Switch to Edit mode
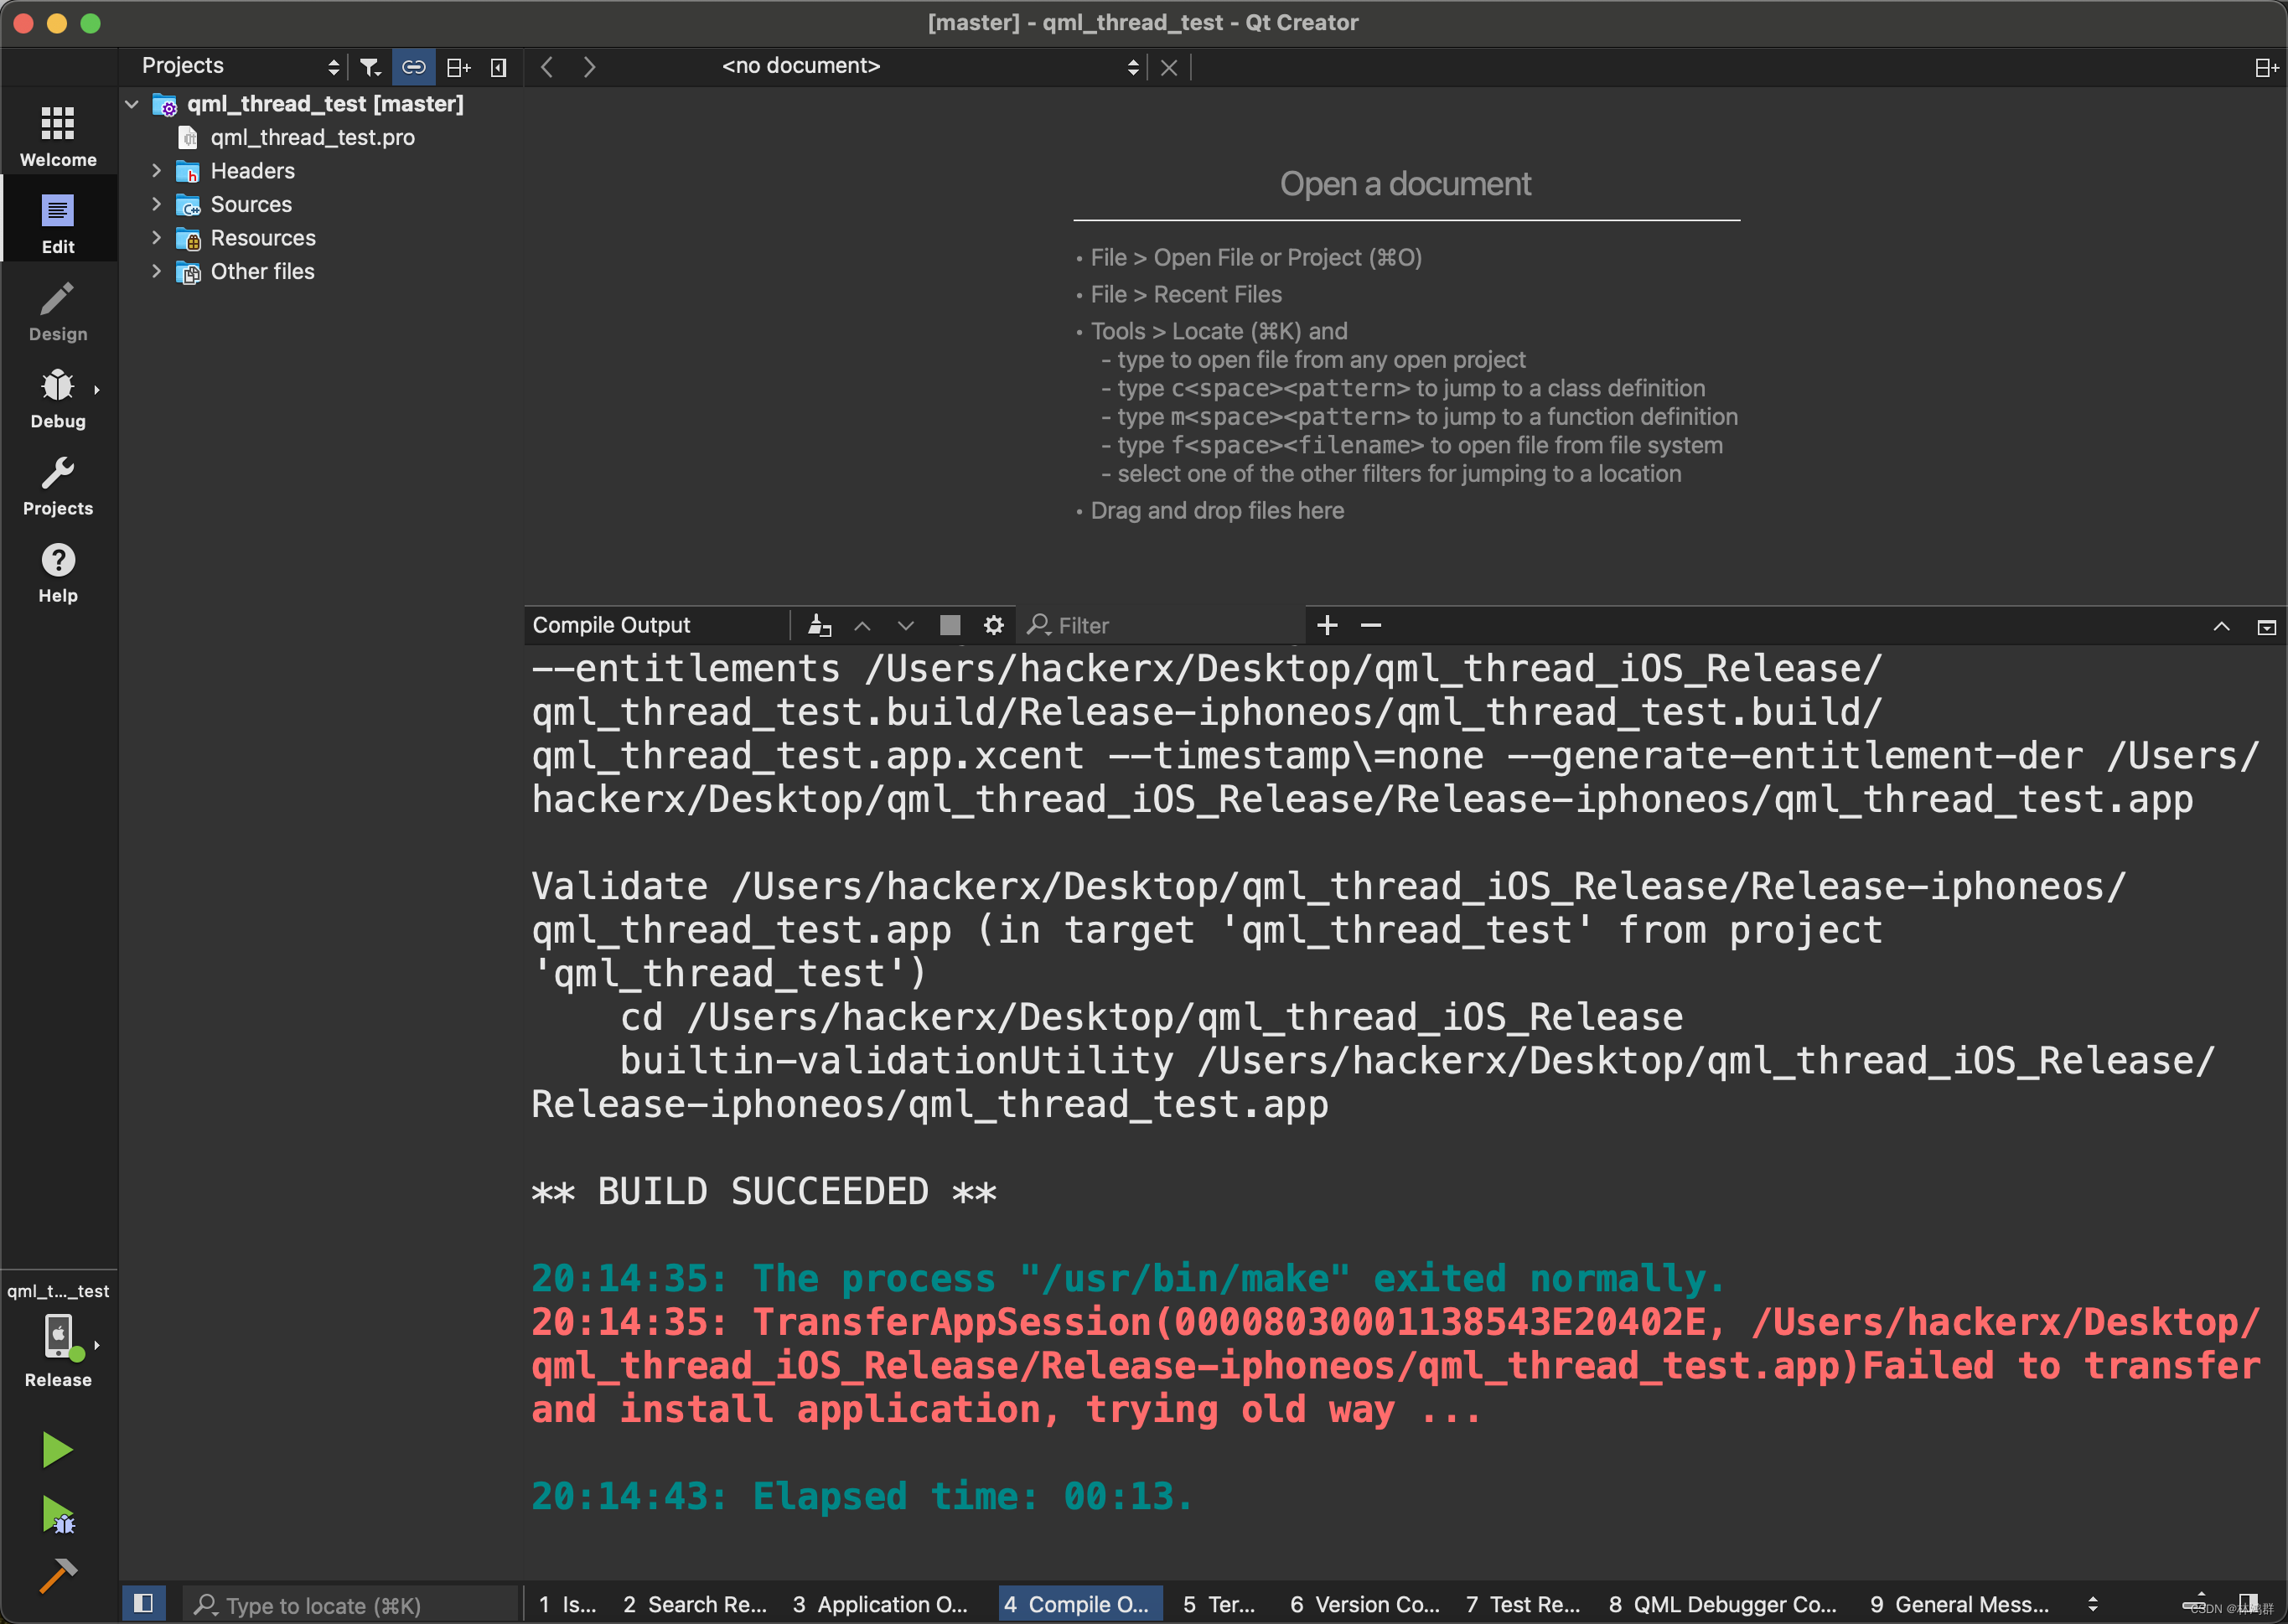 coord(58,222)
